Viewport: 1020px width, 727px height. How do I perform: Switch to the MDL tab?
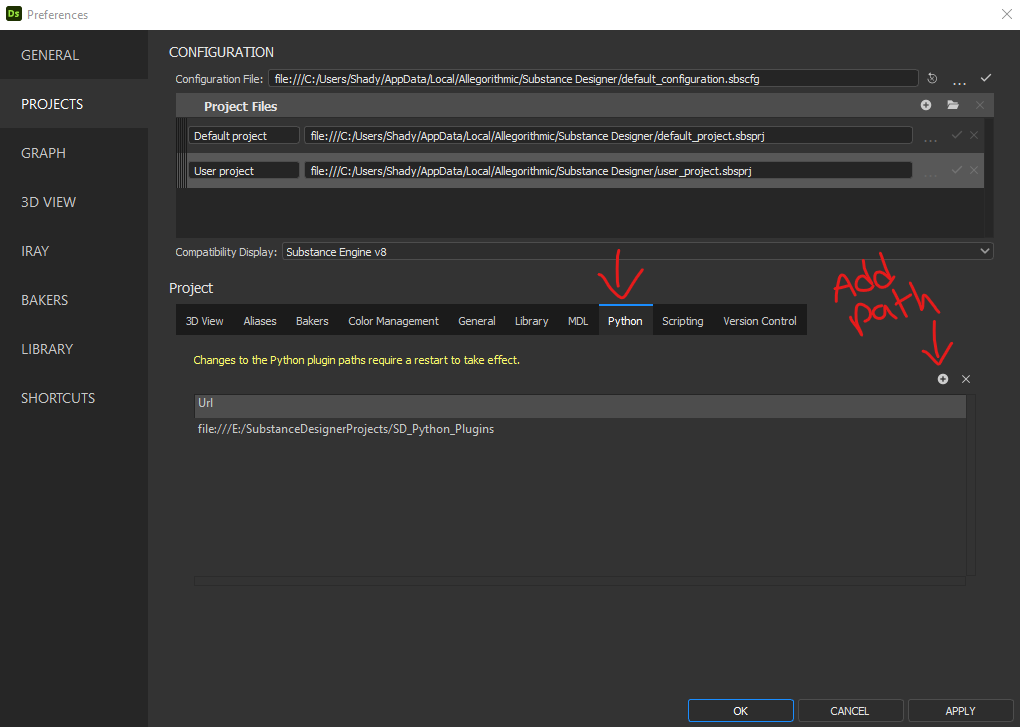(x=578, y=321)
